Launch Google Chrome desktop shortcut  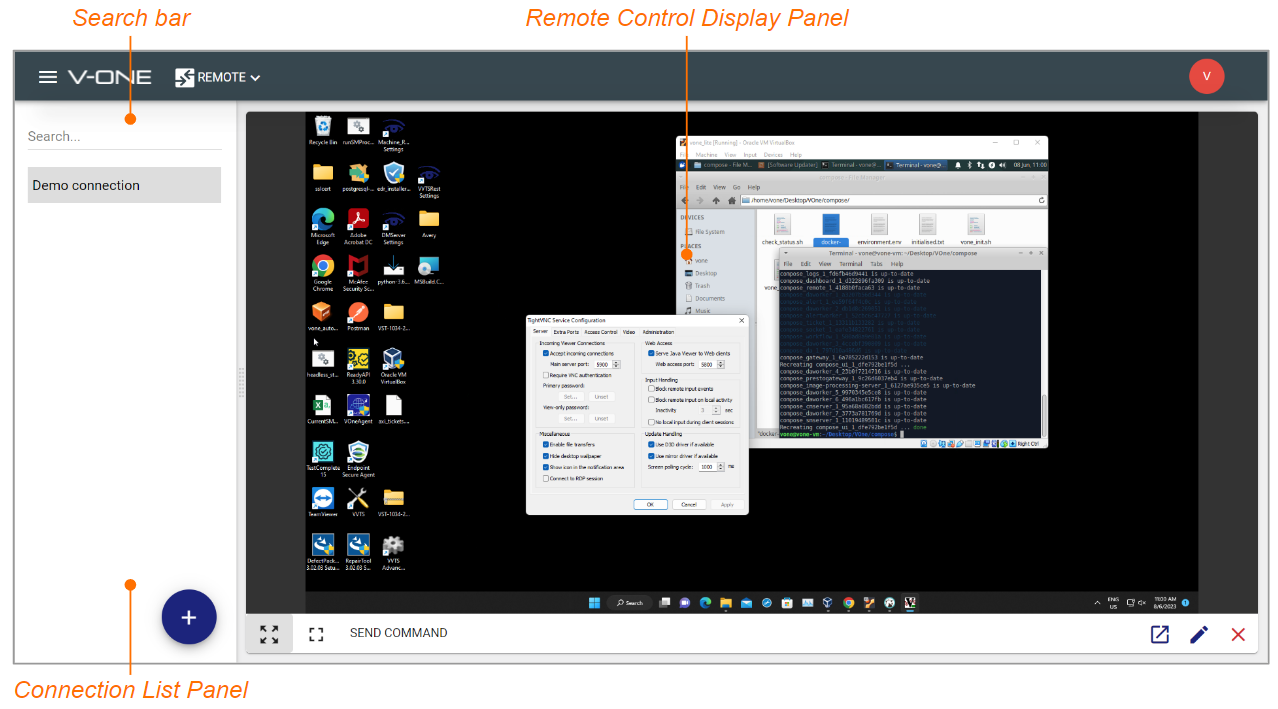pos(322,272)
